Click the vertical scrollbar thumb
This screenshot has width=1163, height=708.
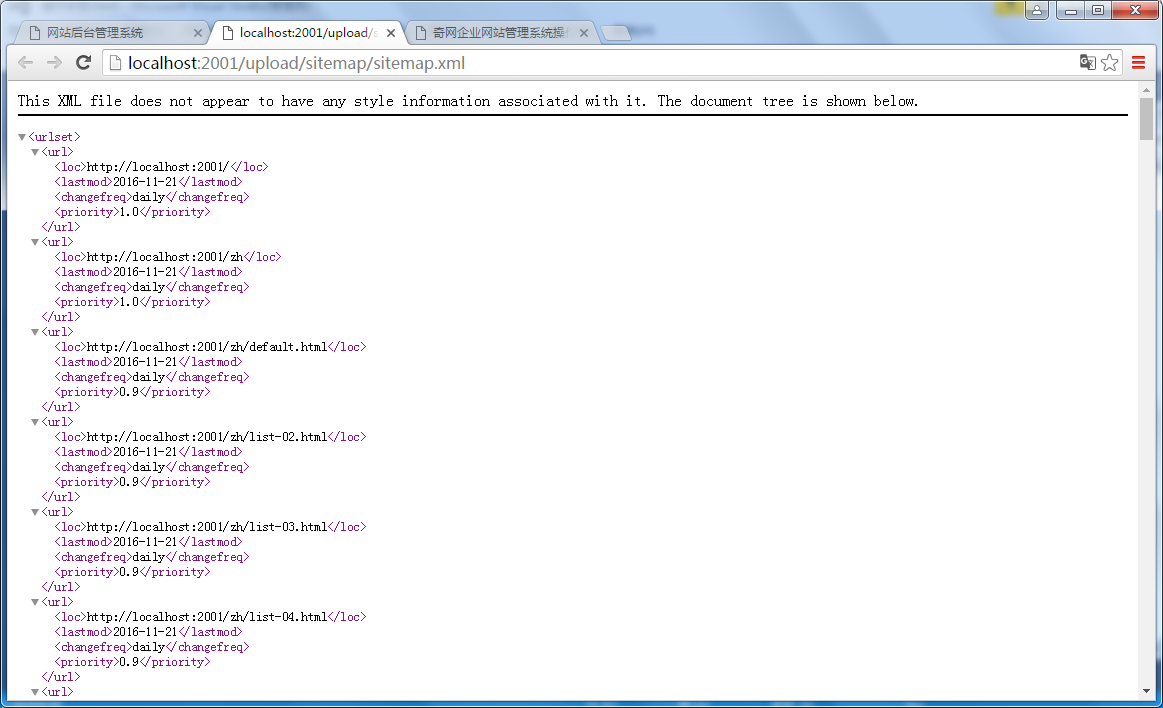[1146, 120]
